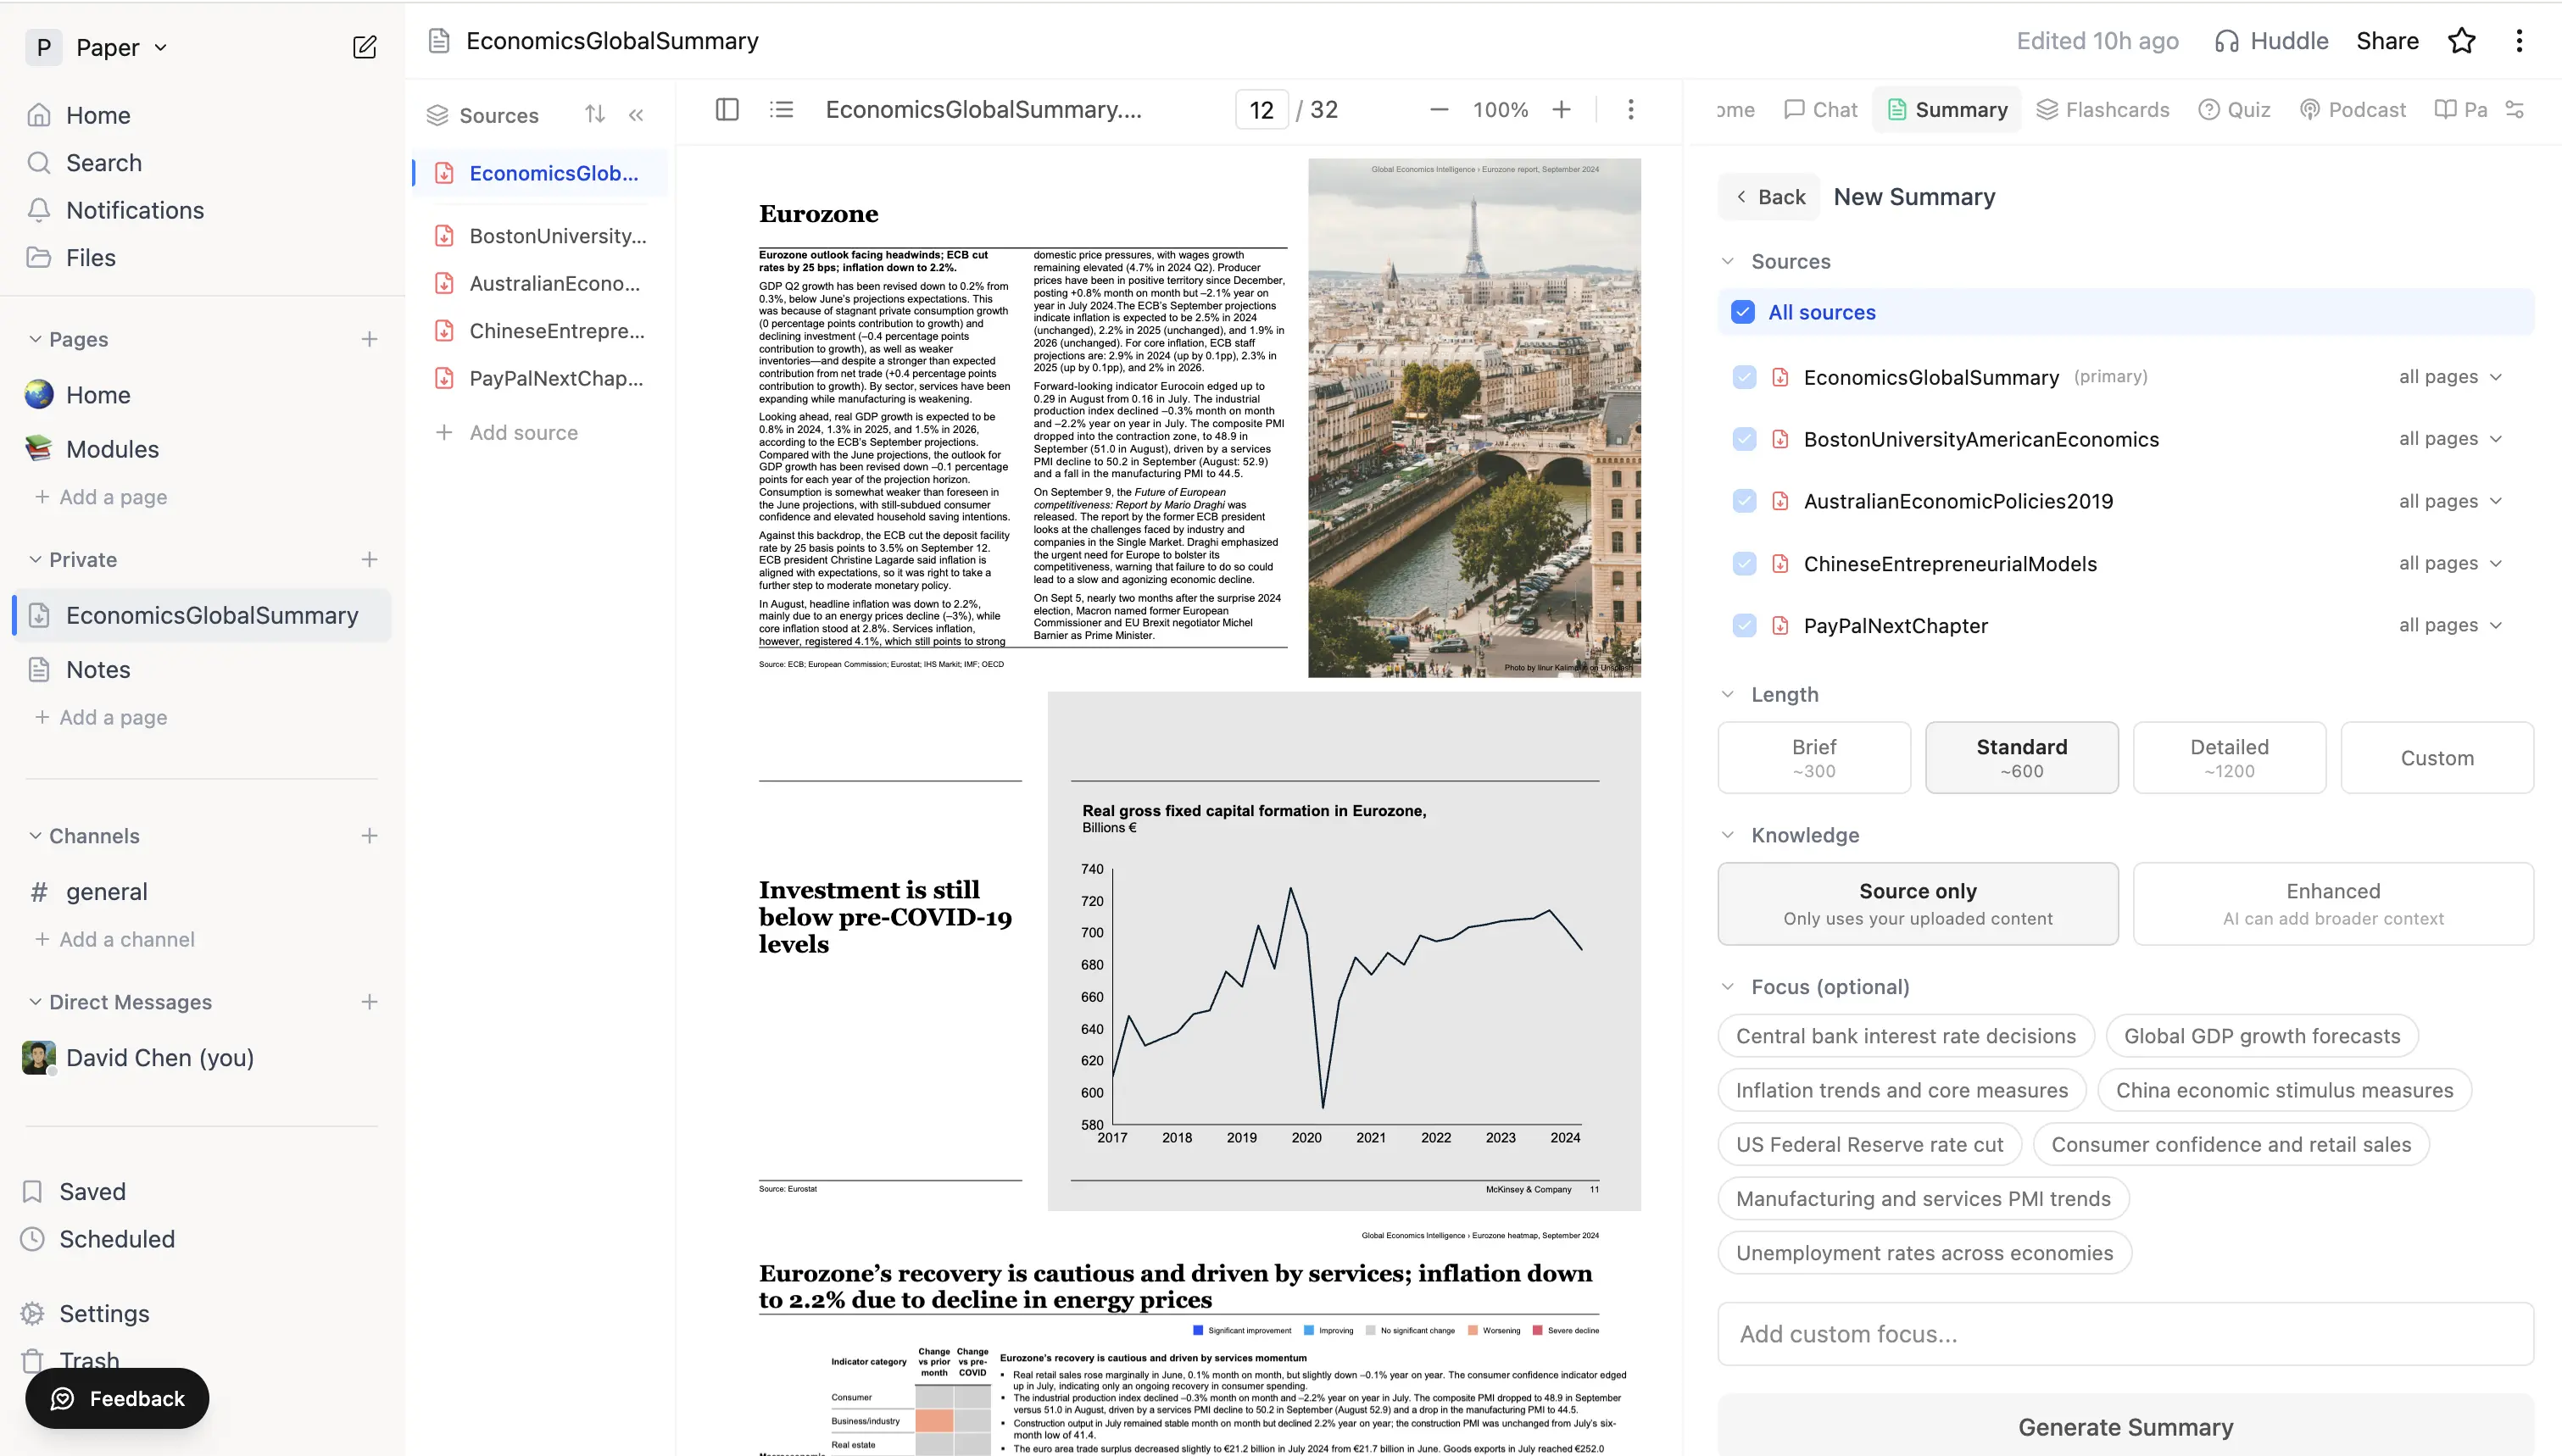Collapse the Sources panel with double chevron
Image resolution: width=2562 pixels, height=1456 pixels.
coord(636,114)
